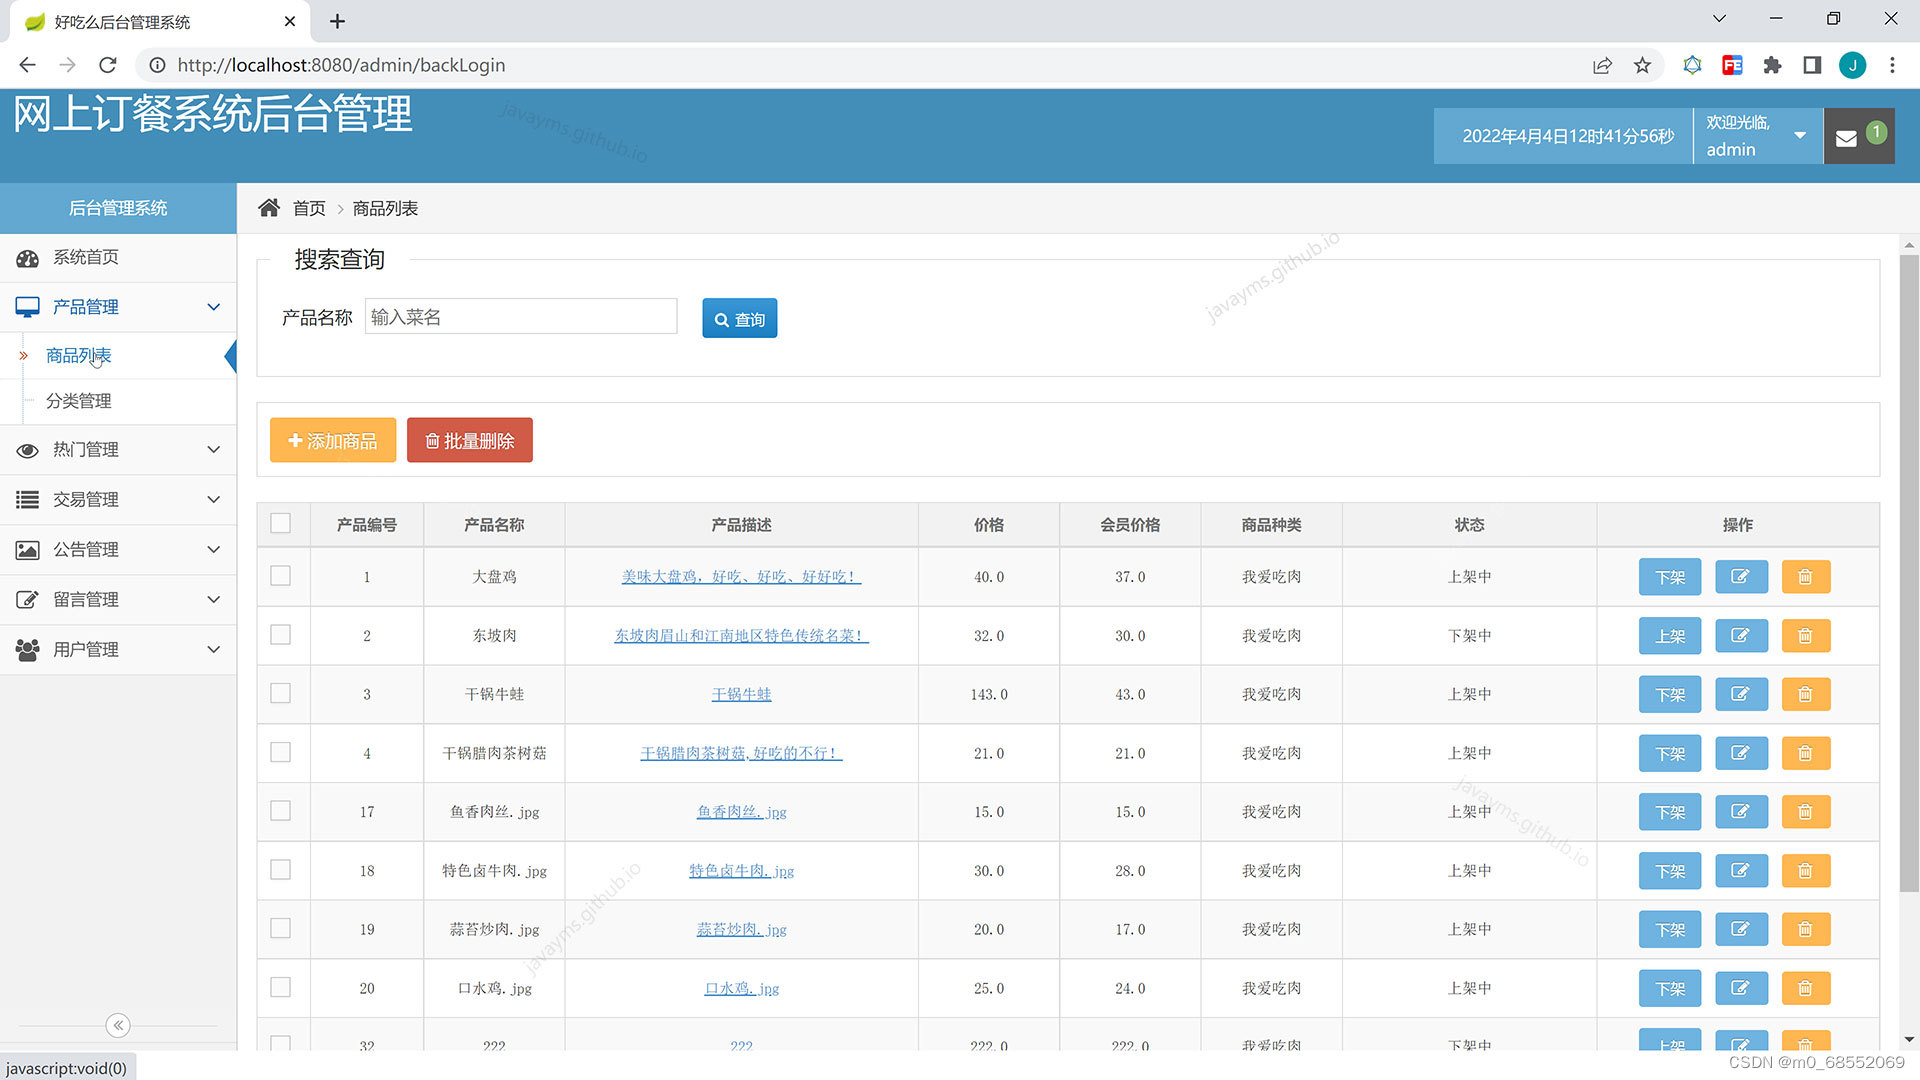Image resolution: width=1920 pixels, height=1080 pixels.
Task: Toggle select-all checkbox in table header
Action: tap(281, 524)
